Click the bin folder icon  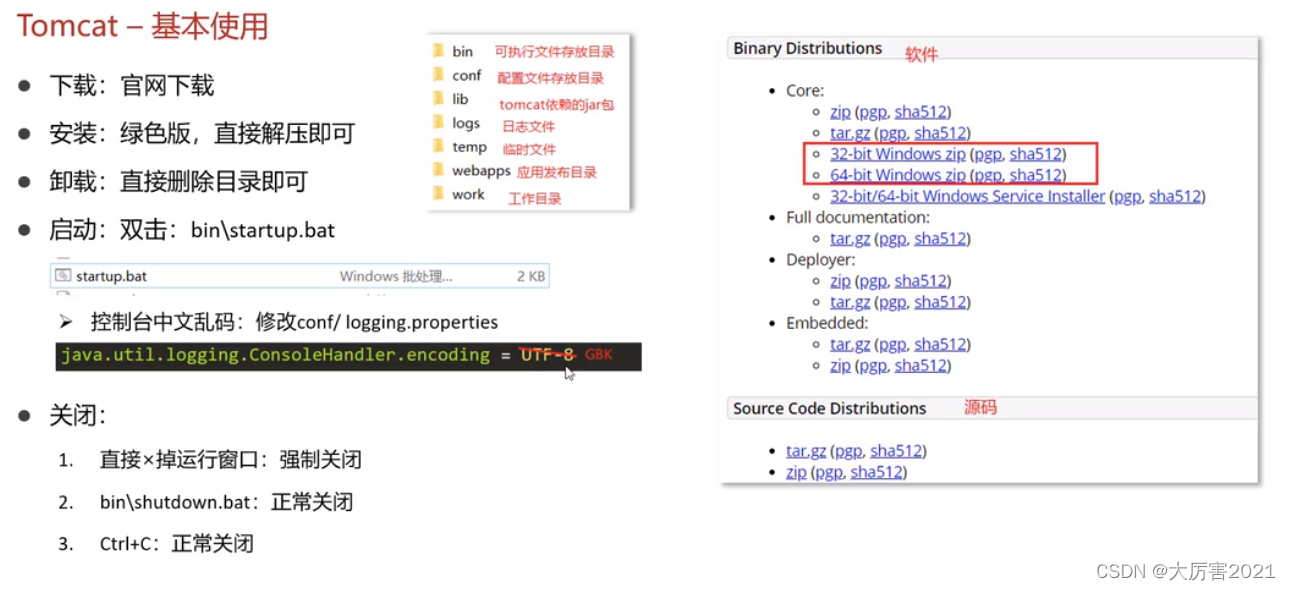(x=437, y=51)
